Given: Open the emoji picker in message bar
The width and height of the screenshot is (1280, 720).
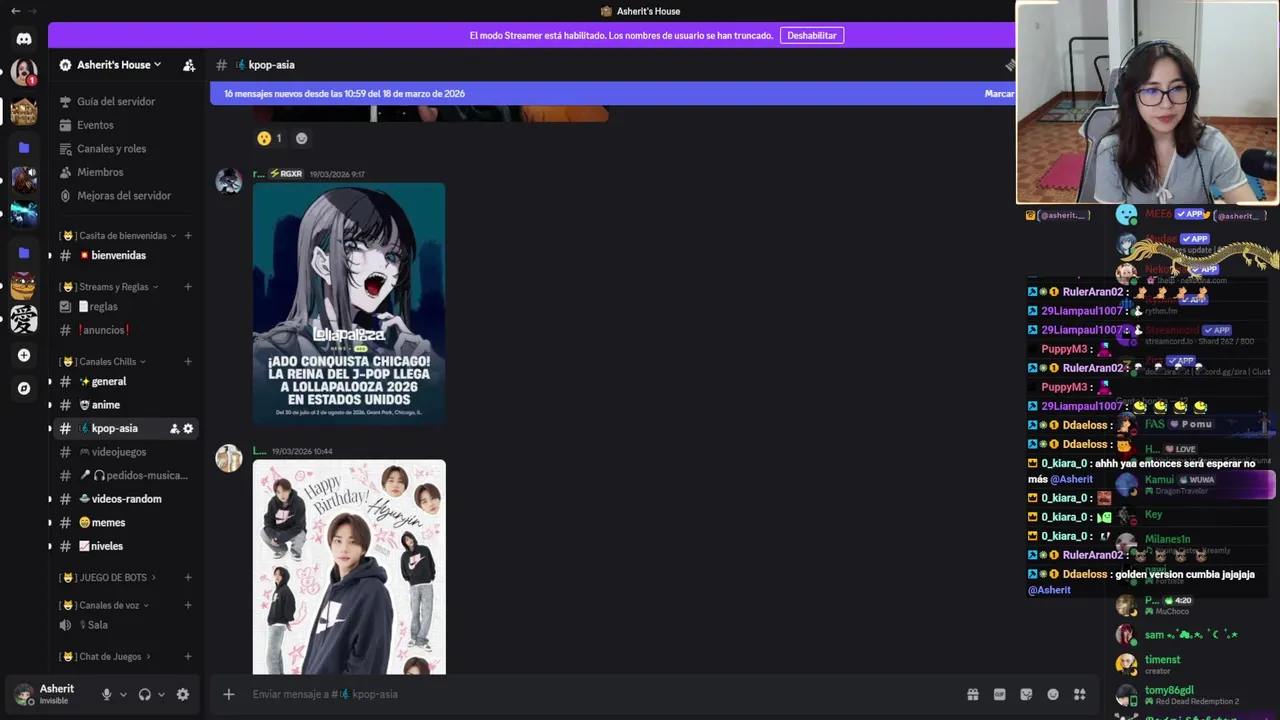Looking at the screenshot, I should 1053,694.
